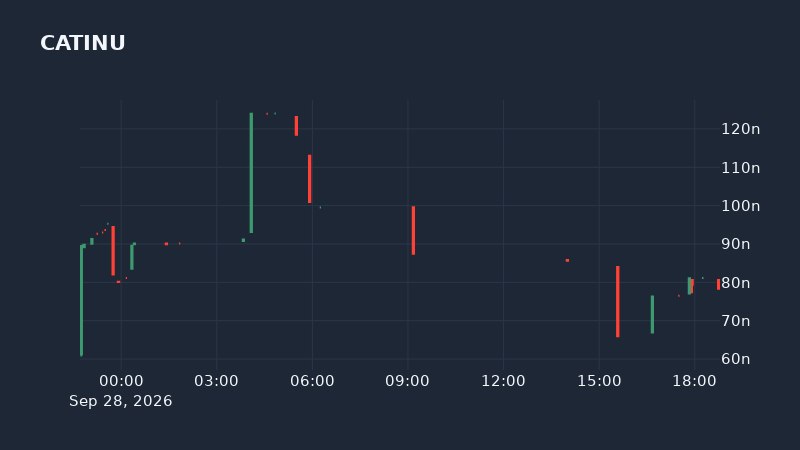Click the Sep 28, 2026 date label
Viewport: 800px width, 450px height.
pyautogui.click(x=120, y=401)
